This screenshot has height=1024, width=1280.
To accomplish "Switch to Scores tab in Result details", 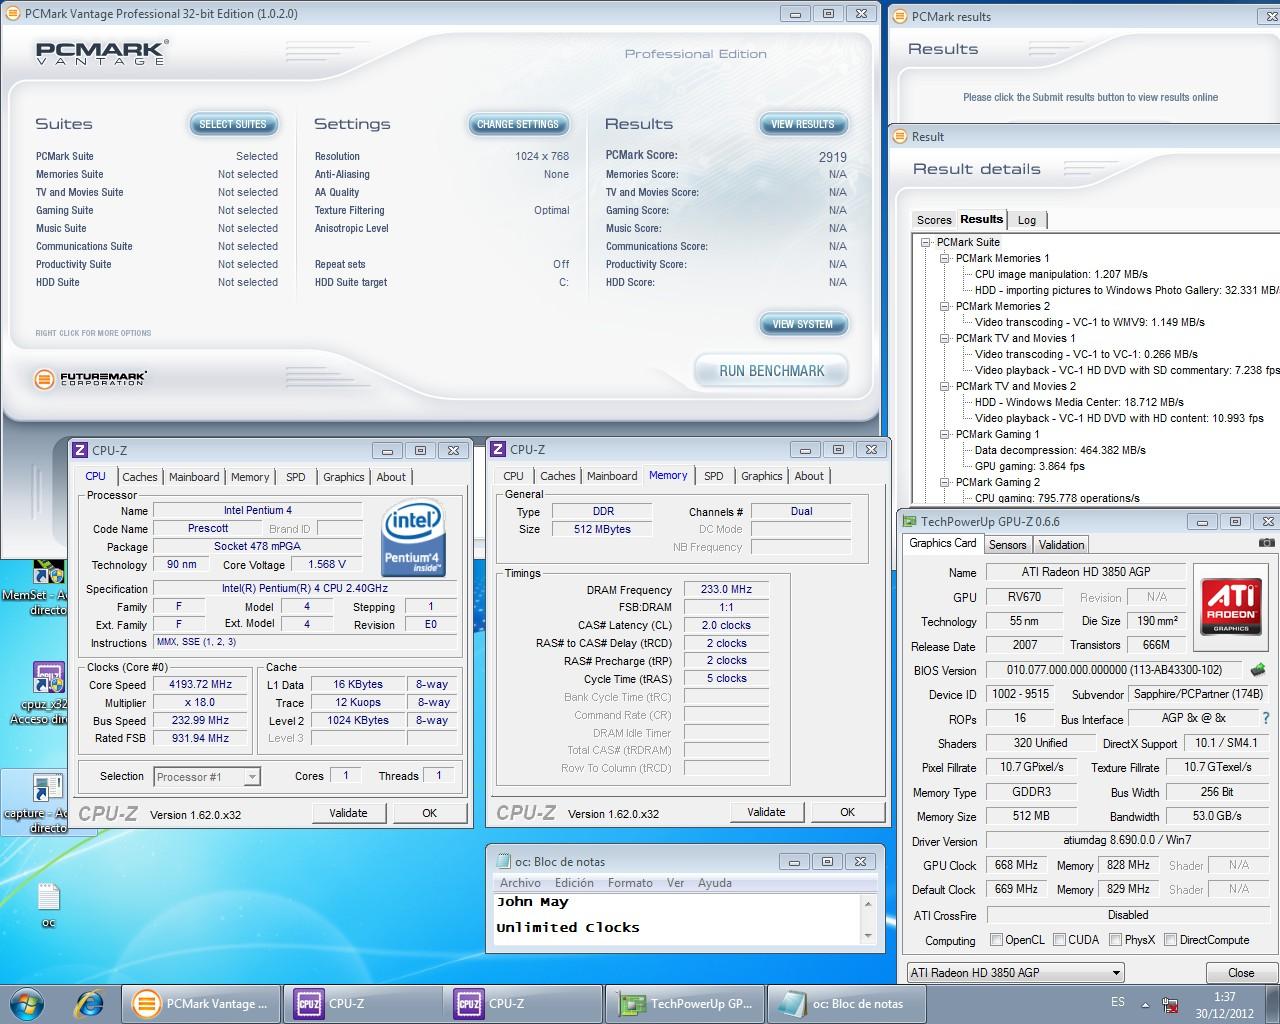I will pos(934,220).
